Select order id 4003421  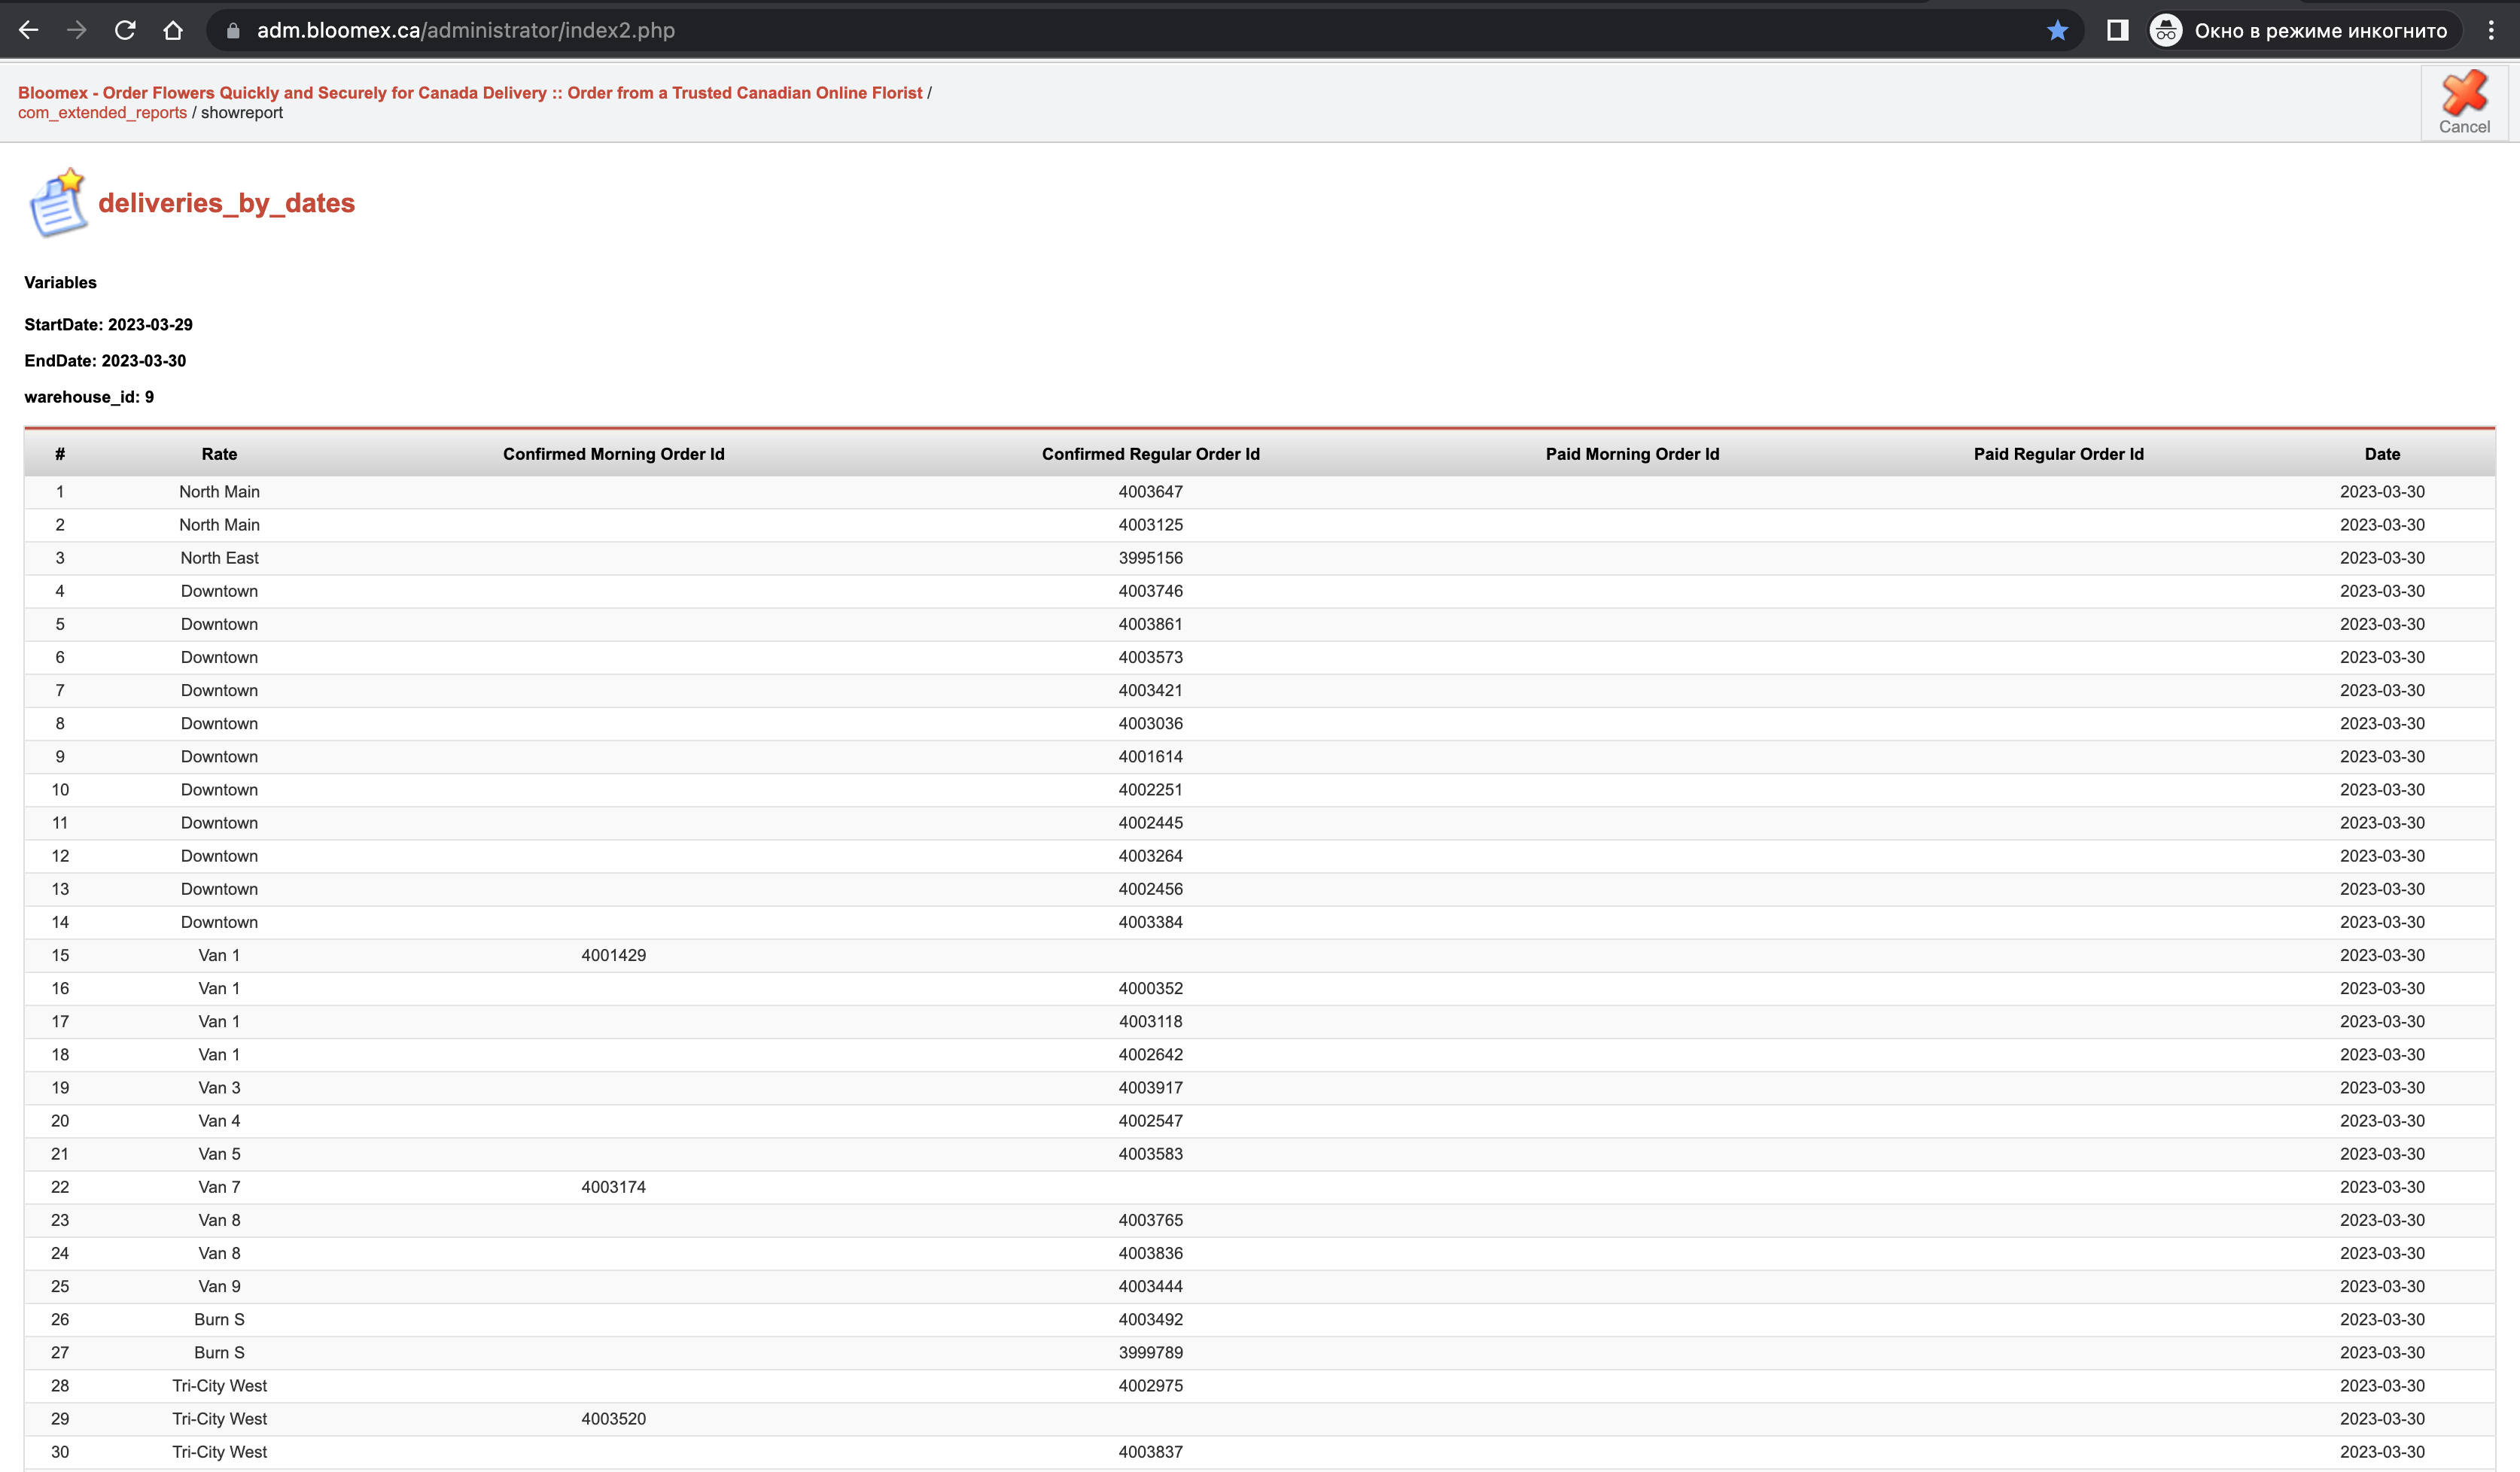pos(1151,690)
